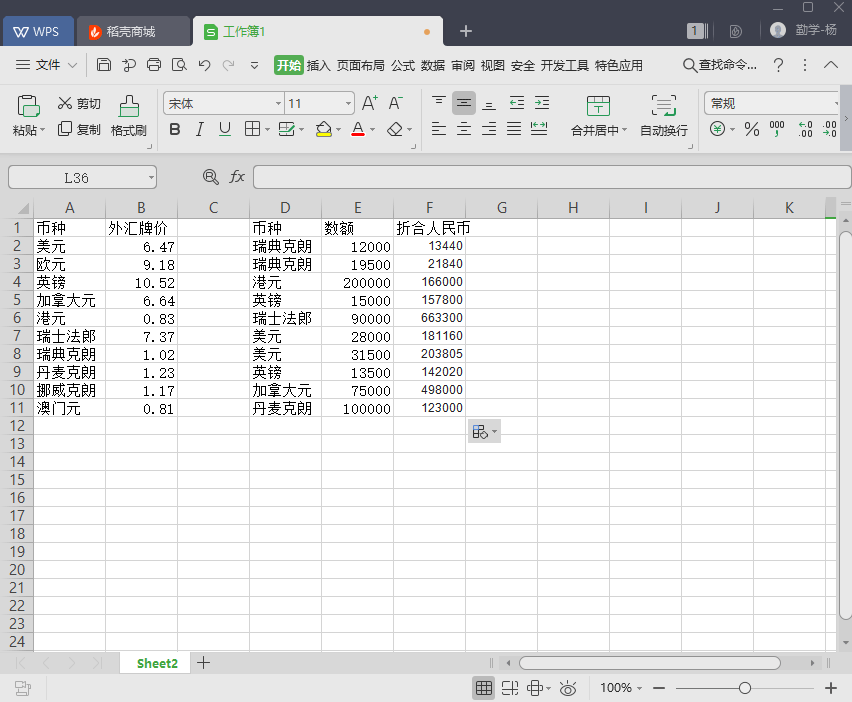Click 查找命令 search command button
Image resolution: width=852 pixels, height=702 pixels.
pos(719,65)
